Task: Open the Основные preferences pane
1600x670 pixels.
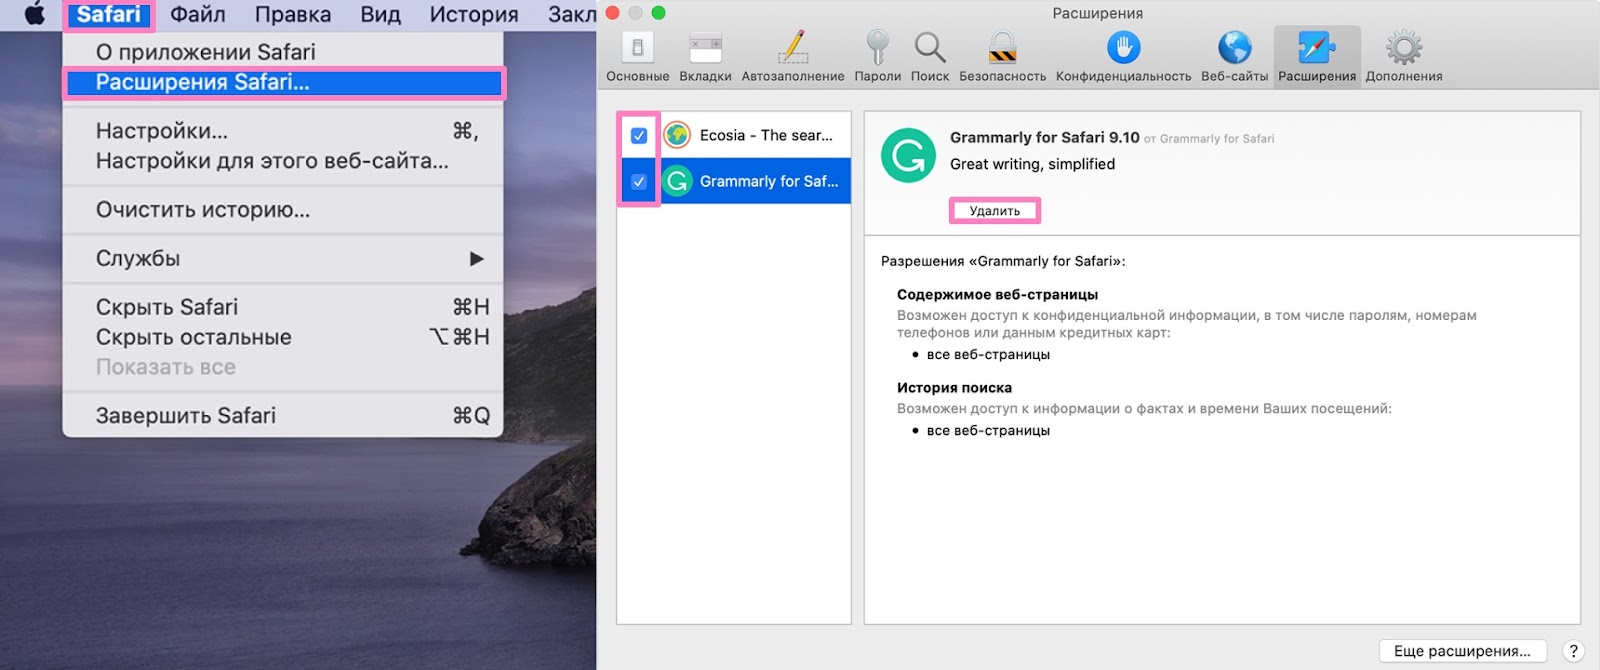Action: (x=638, y=56)
